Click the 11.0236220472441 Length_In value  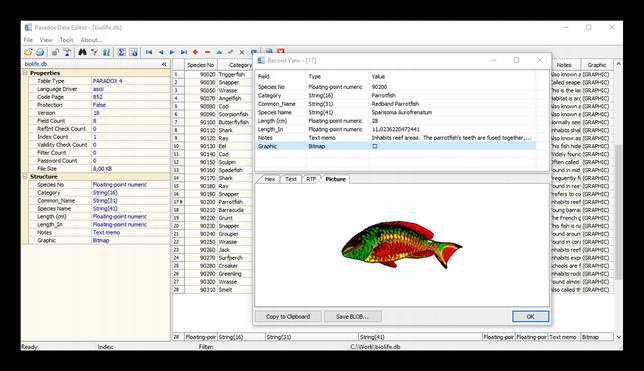tap(396, 129)
